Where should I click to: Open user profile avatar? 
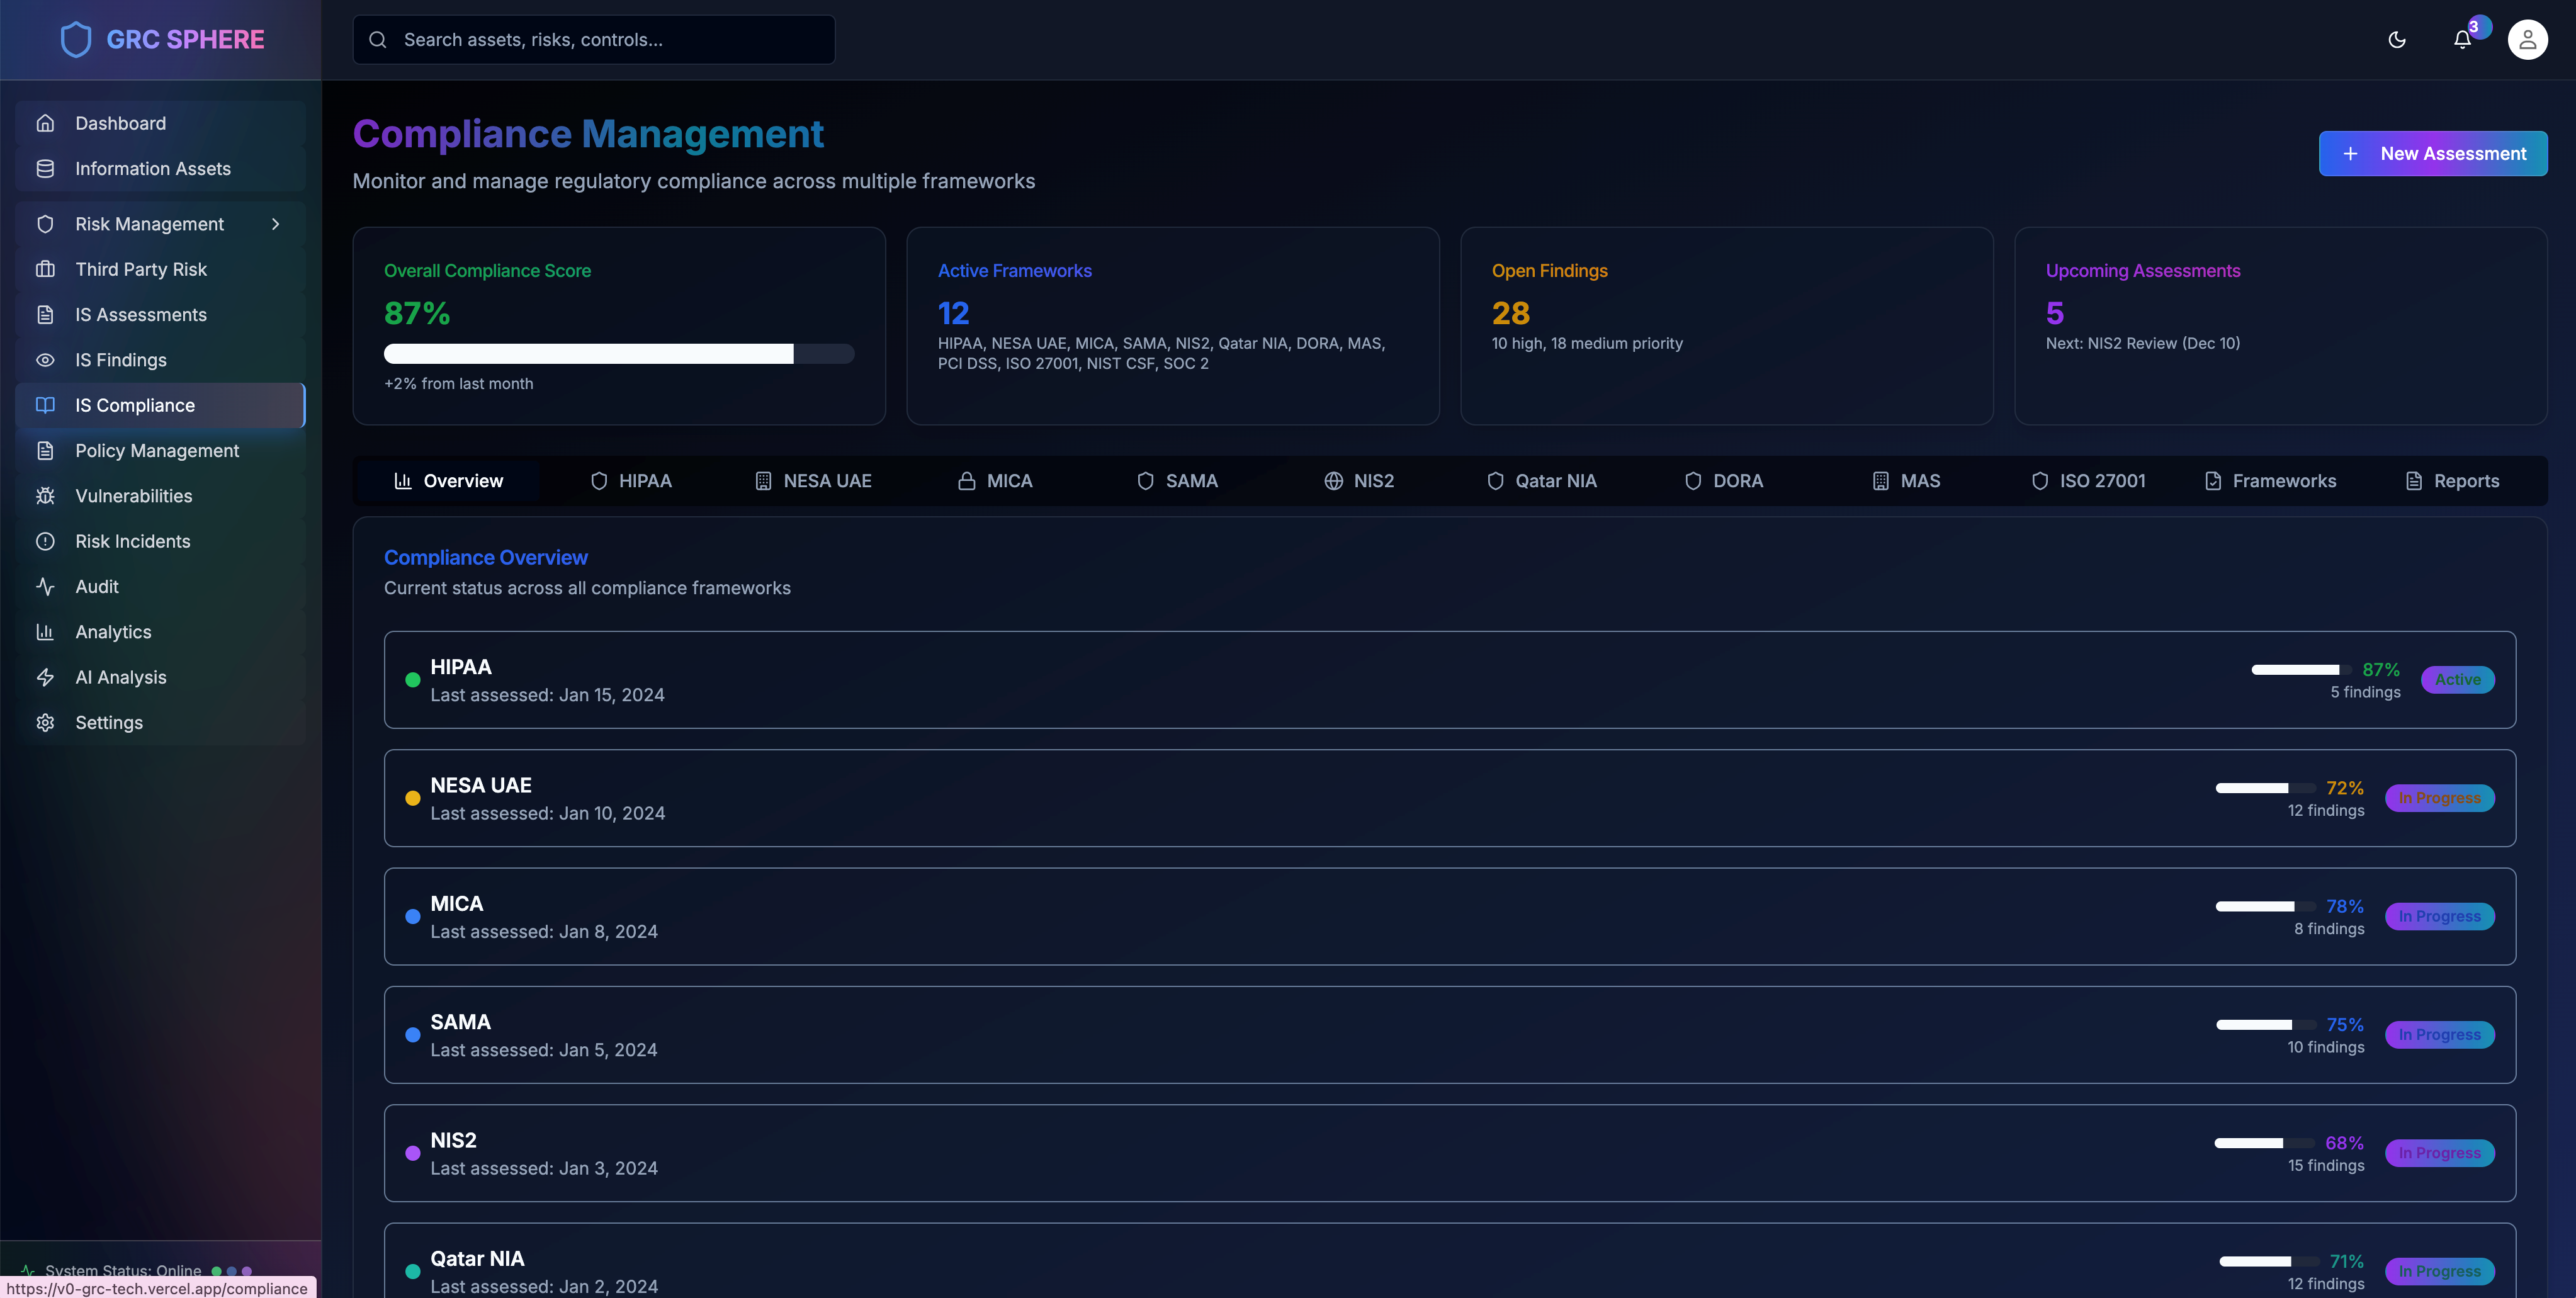tap(2527, 40)
